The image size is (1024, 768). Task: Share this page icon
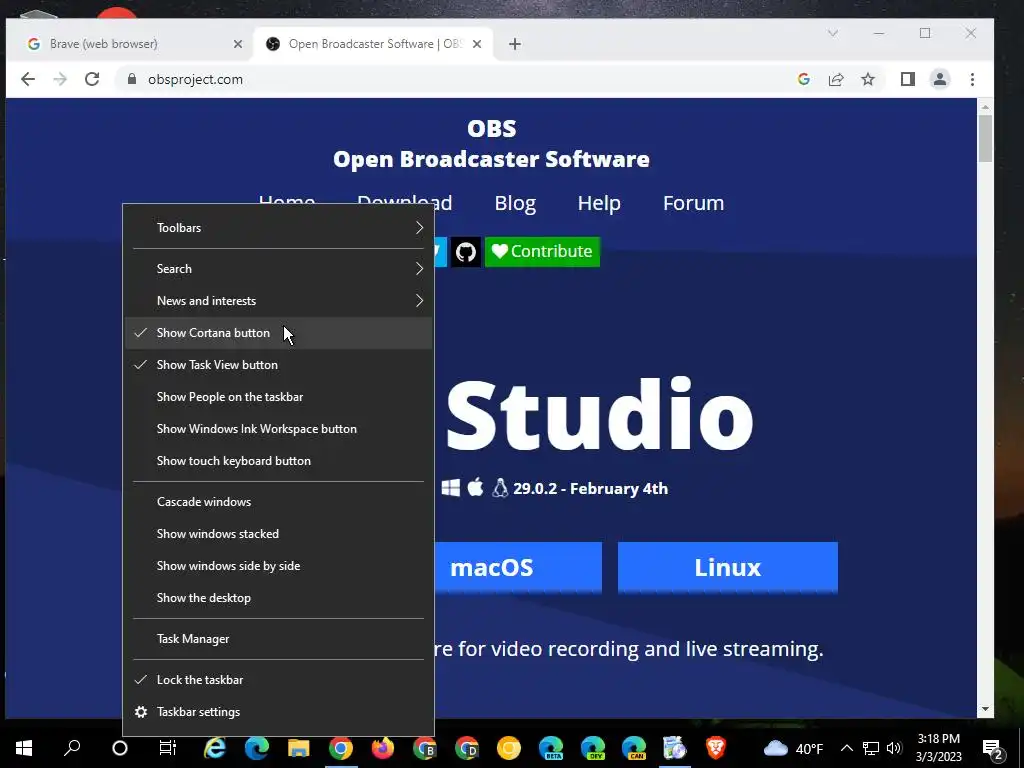click(836, 79)
